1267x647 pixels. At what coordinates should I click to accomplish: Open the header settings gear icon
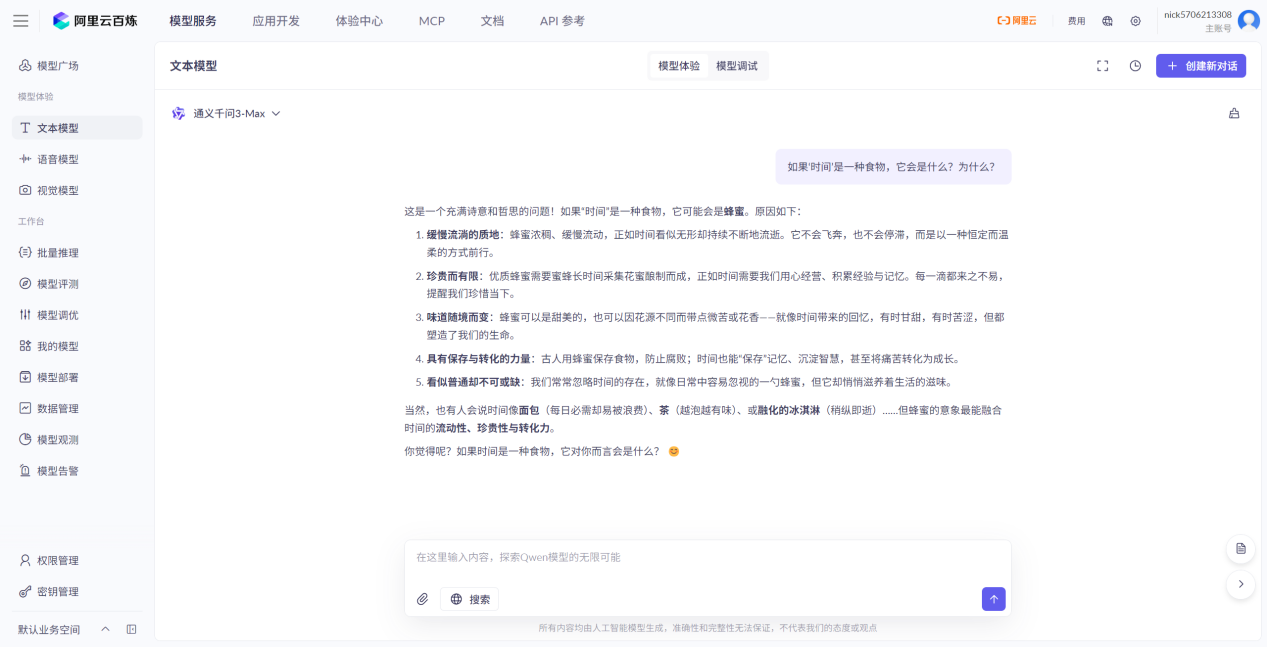tap(1135, 21)
